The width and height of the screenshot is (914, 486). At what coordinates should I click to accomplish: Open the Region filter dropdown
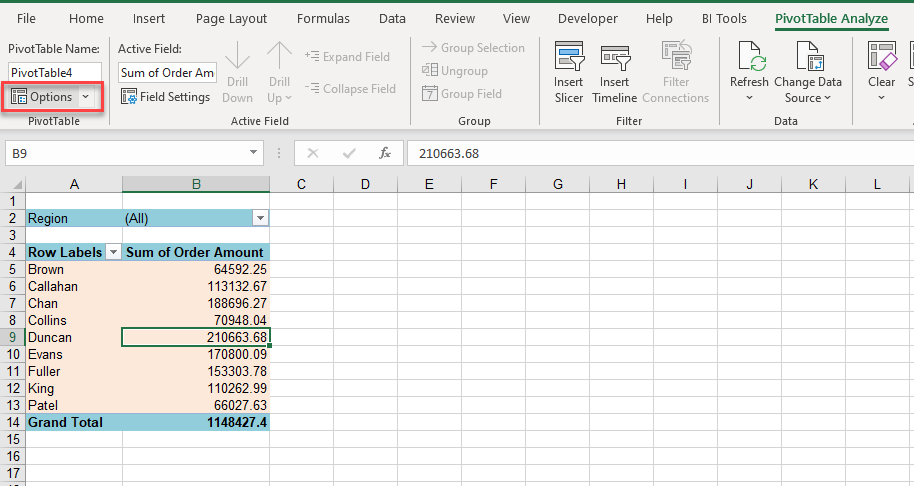(x=260, y=218)
